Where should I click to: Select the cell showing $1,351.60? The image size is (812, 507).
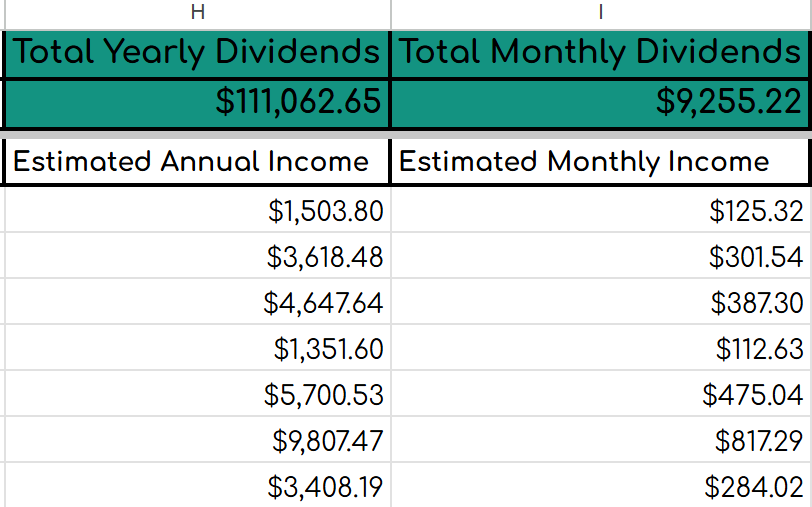click(198, 347)
